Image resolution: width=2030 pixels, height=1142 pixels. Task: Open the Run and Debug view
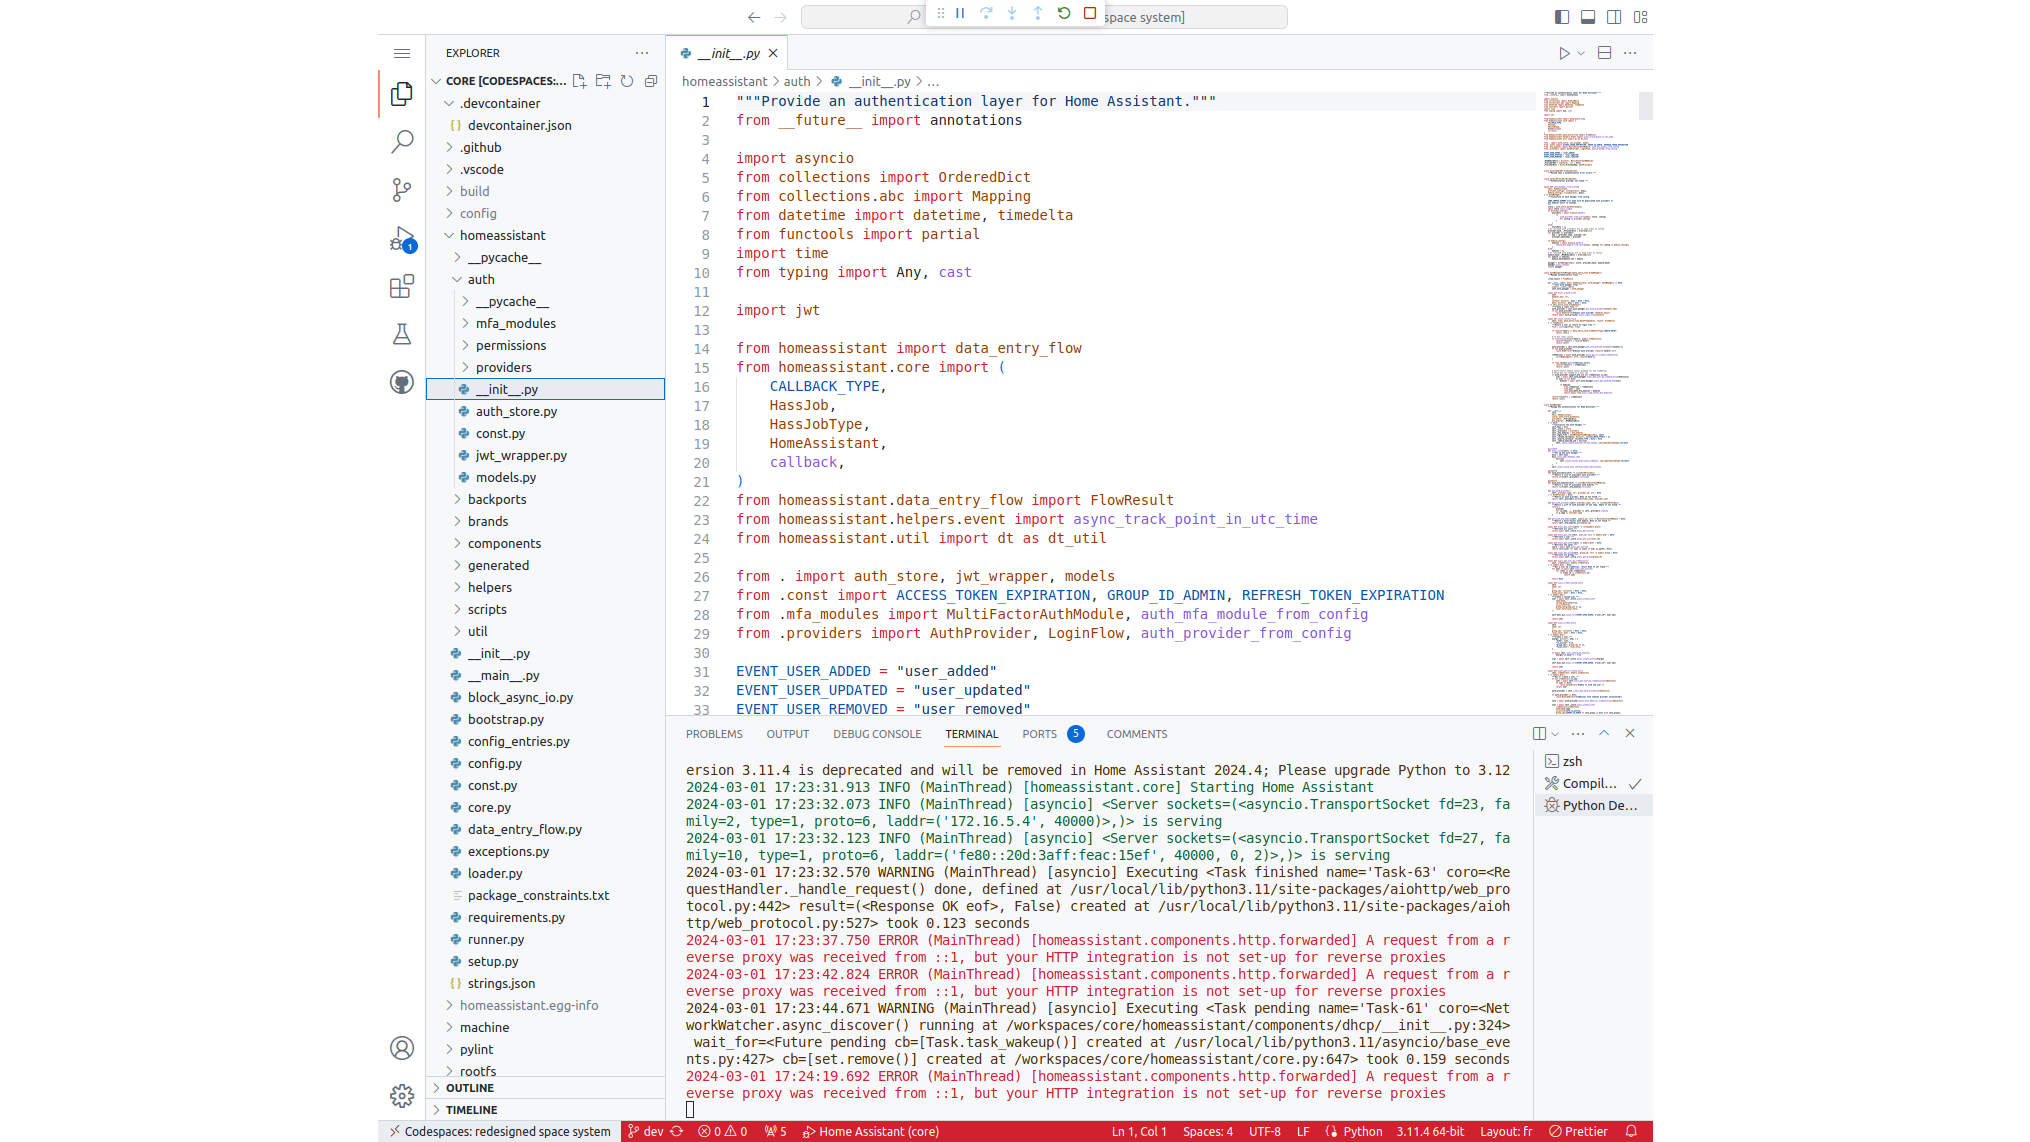[402, 238]
